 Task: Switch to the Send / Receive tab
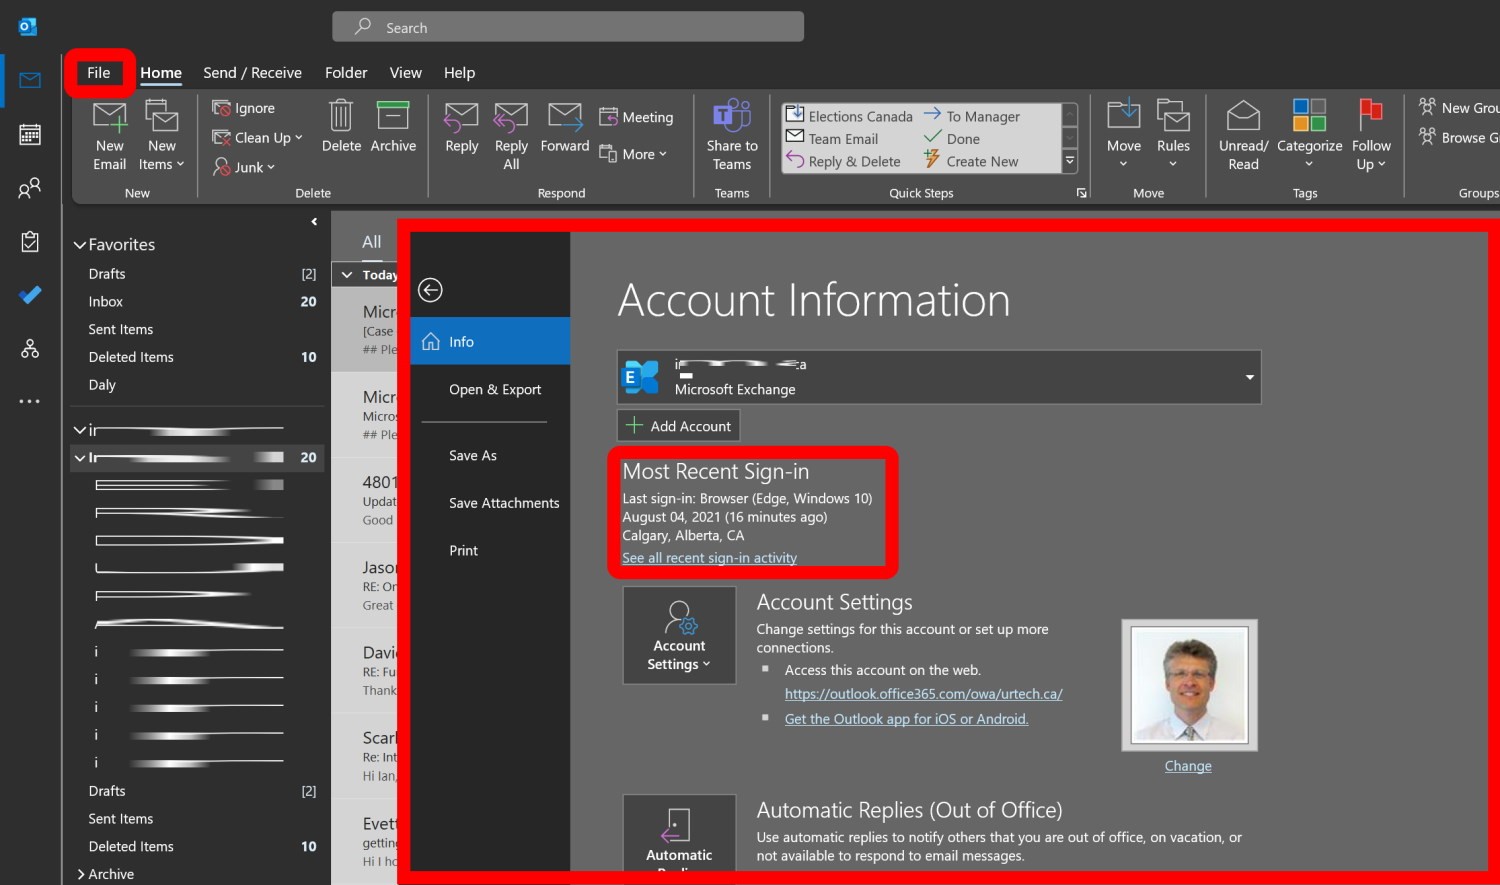[252, 73]
